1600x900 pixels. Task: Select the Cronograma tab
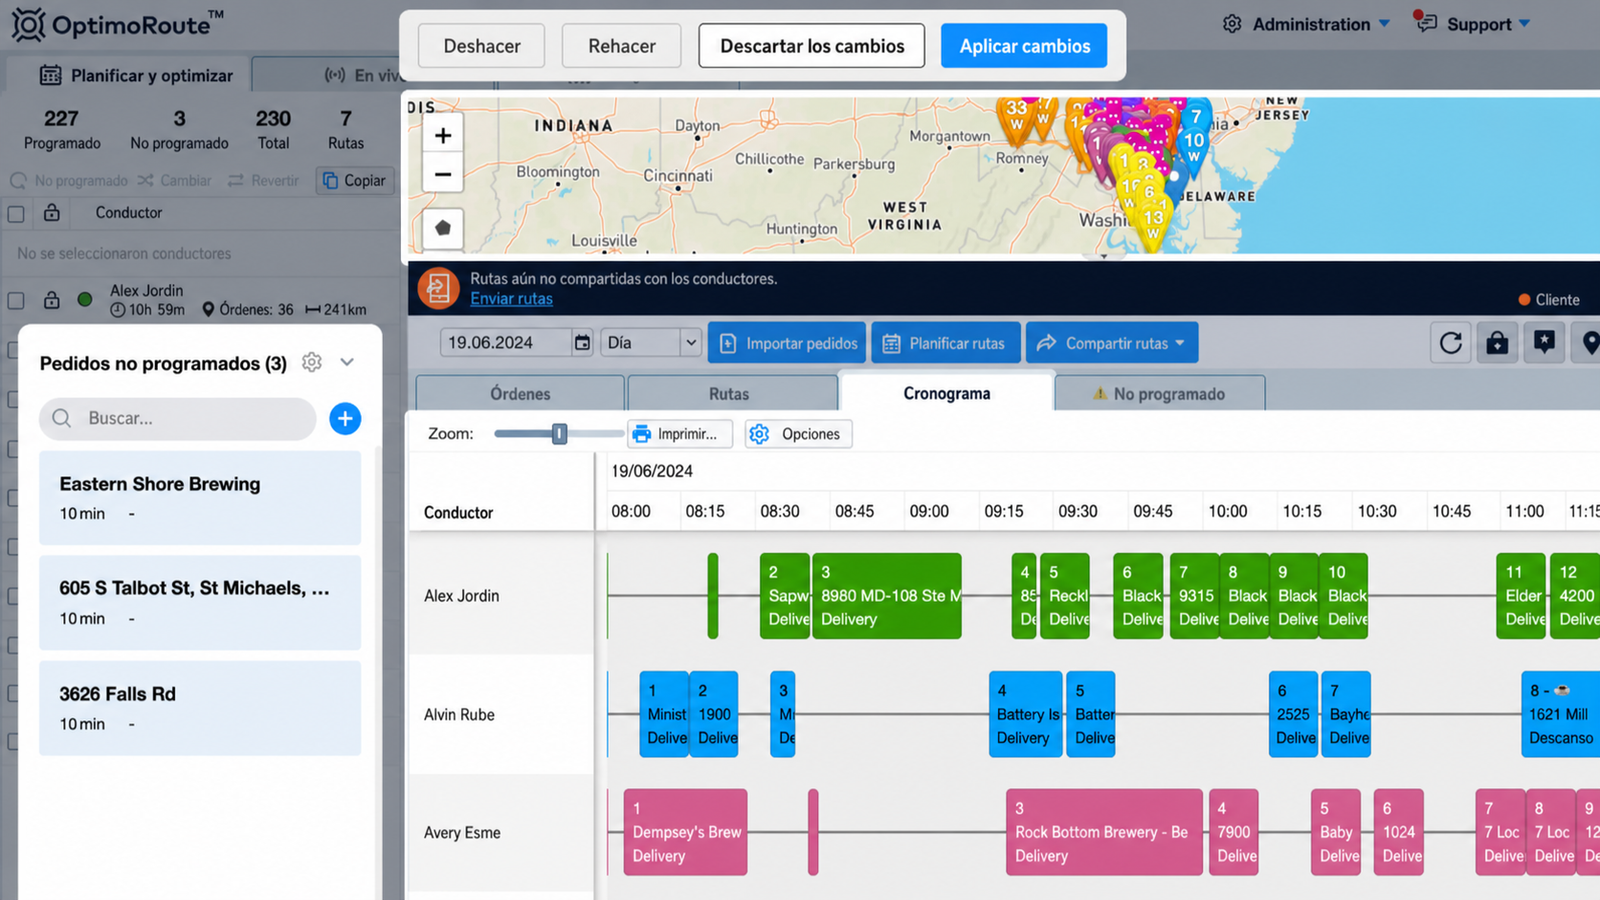tap(947, 392)
